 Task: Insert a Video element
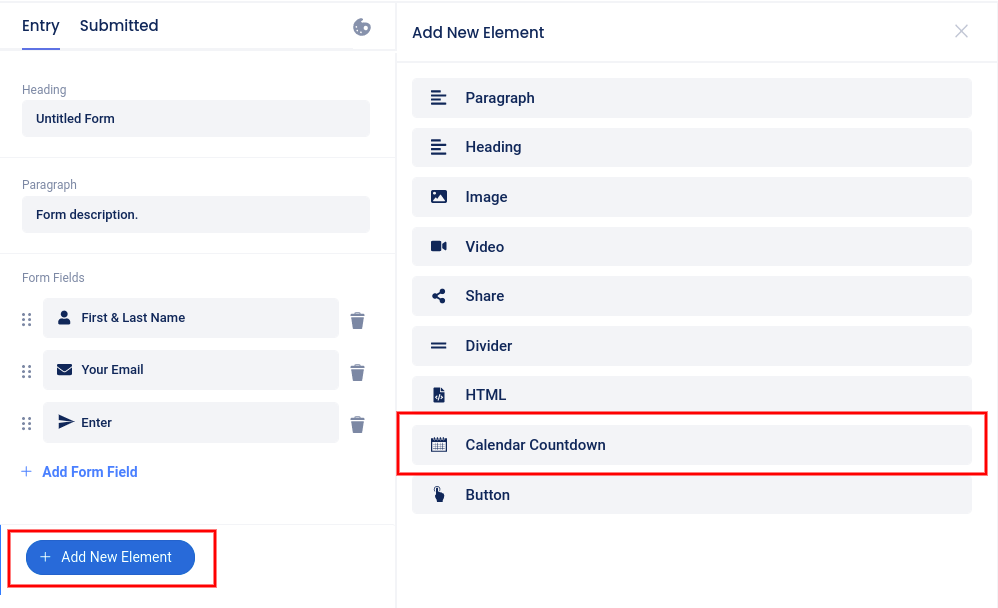(x=691, y=246)
